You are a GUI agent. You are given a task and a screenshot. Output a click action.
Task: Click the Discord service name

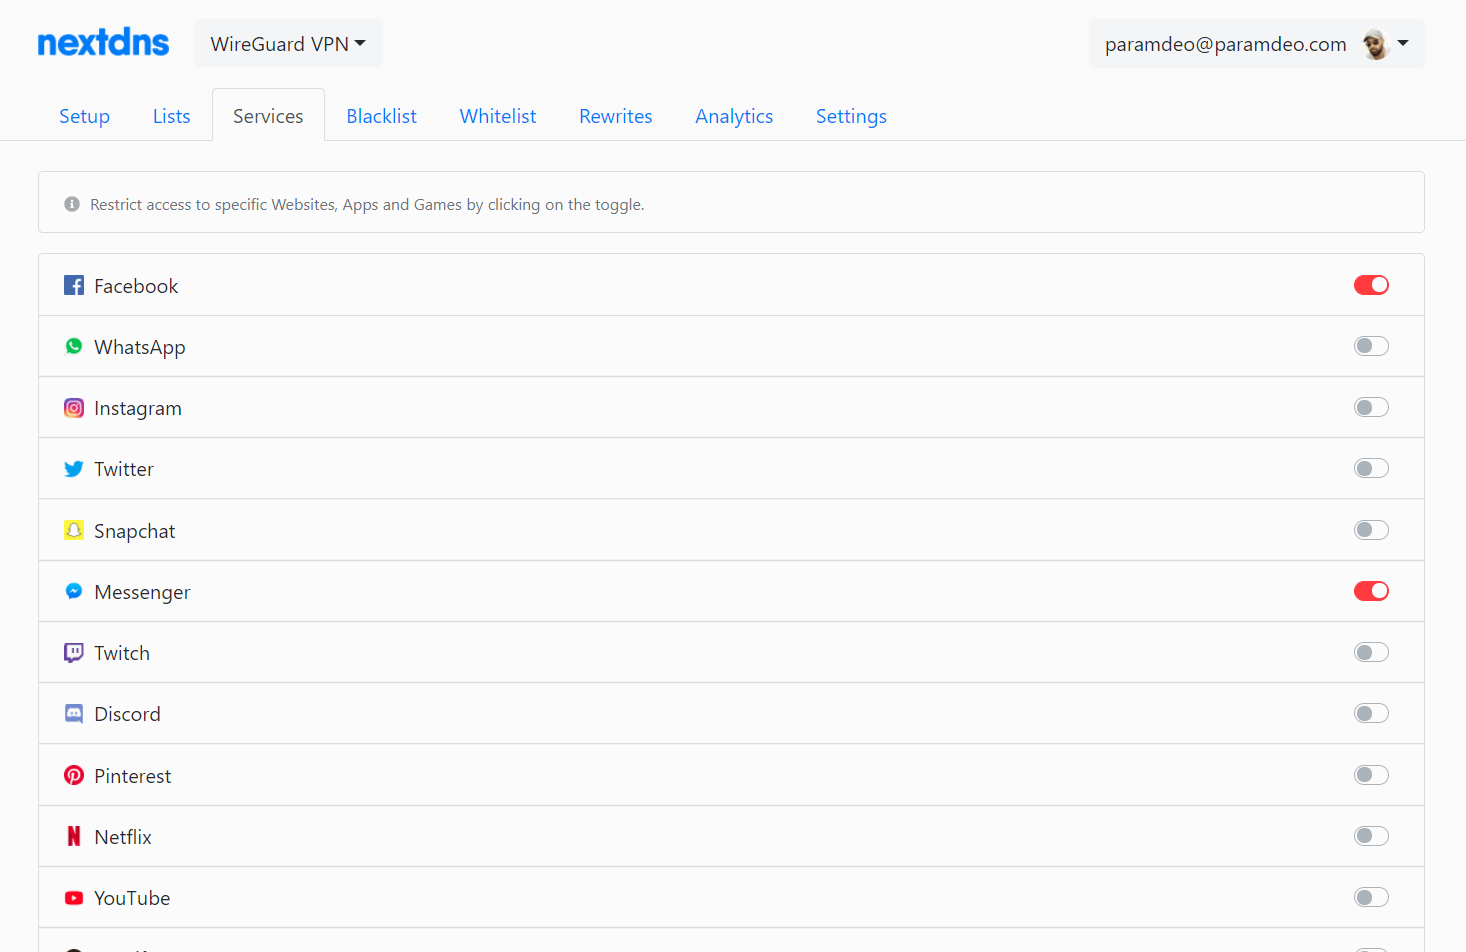coord(127,714)
